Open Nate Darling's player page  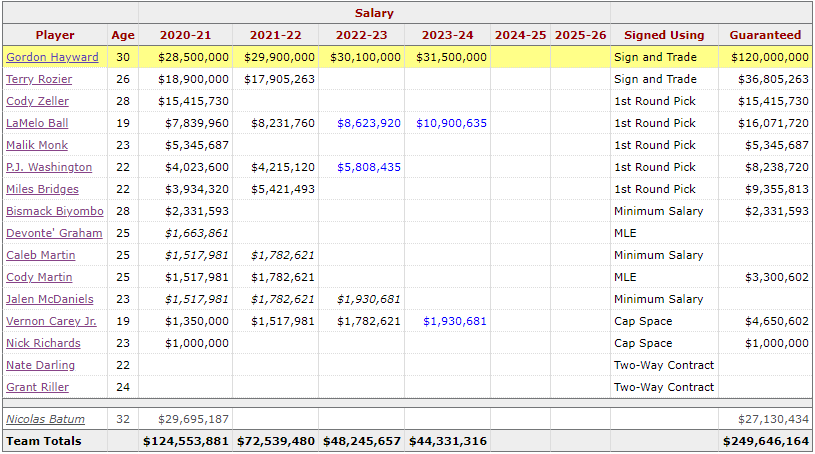pyautogui.click(x=40, y=365)
